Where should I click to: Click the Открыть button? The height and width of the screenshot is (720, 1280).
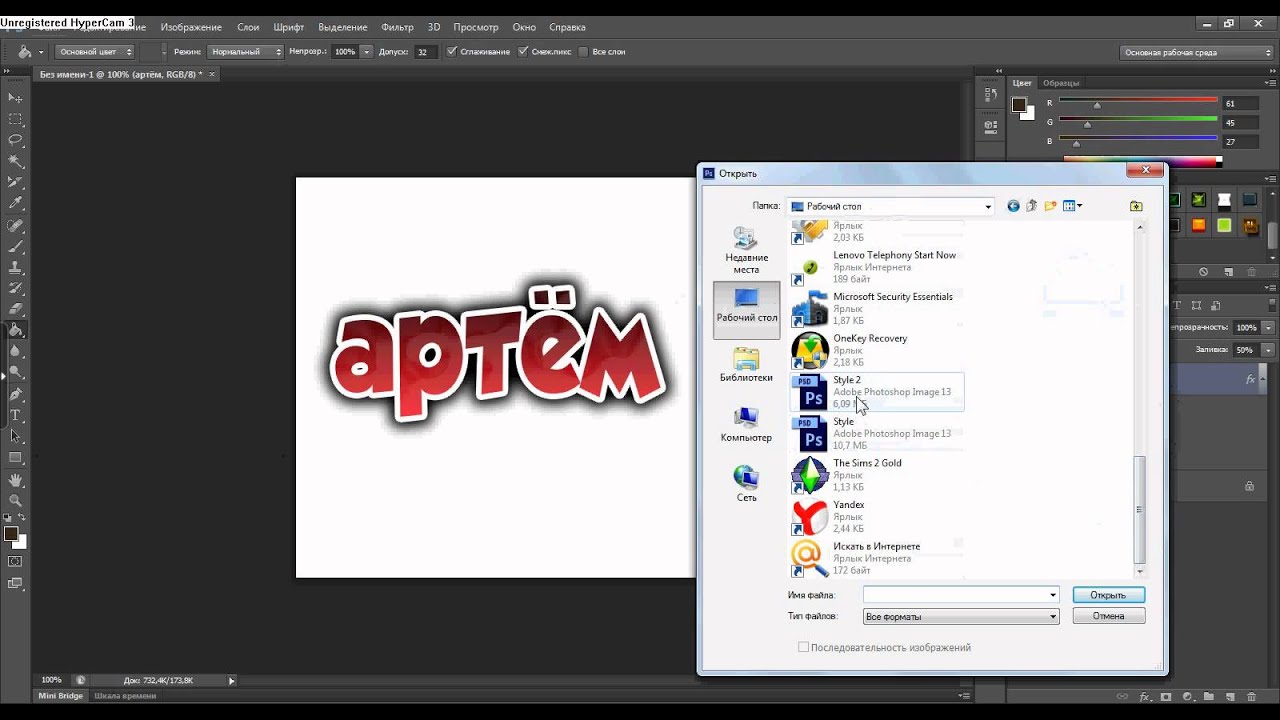coord(1108,595)
